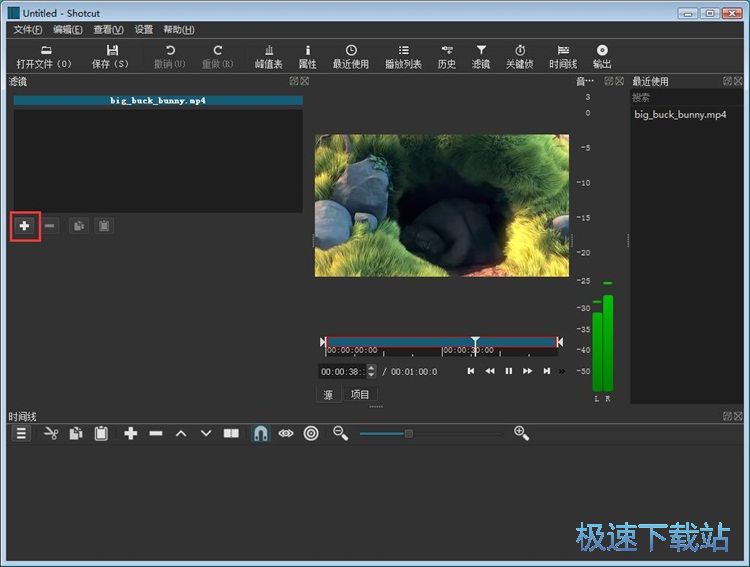Toggle timeline snapping magnet button
This screenshot has height=567, width=750.
pos(260,433)
